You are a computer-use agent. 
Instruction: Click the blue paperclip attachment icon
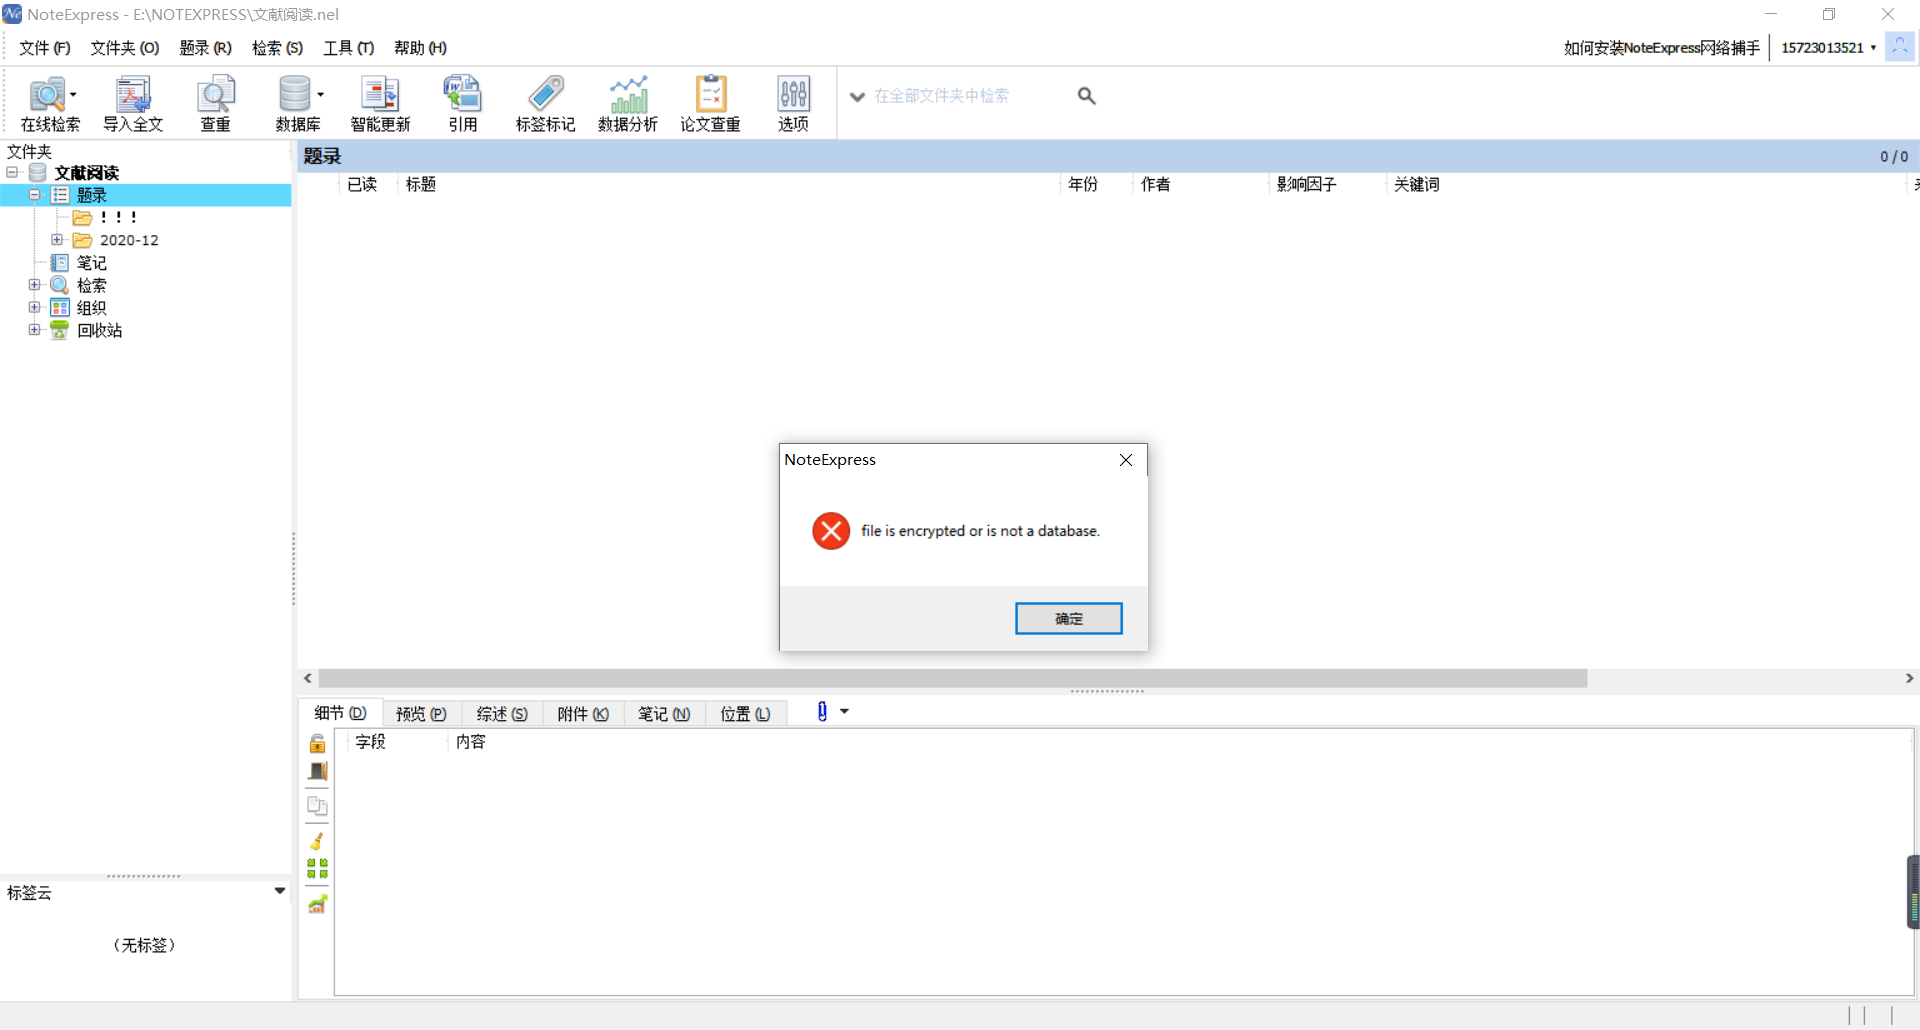click(822, 711)
